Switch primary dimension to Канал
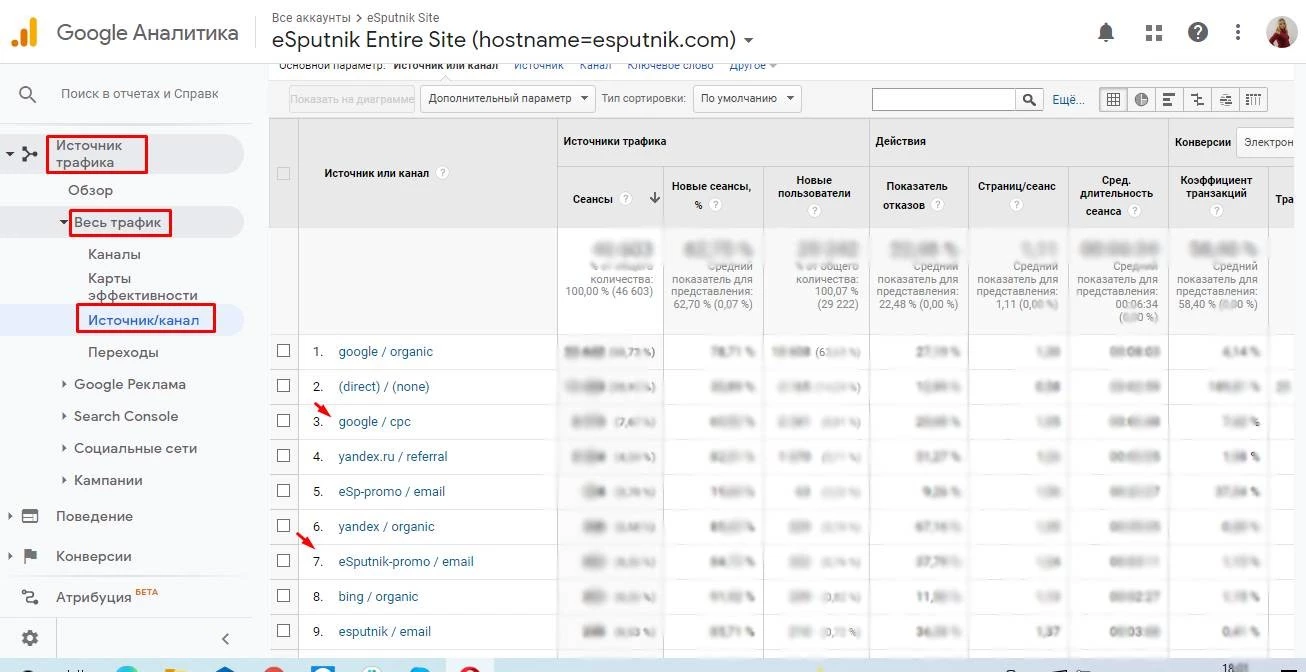Image resolution: width=1306 pixels, height=672 pixels. [x=595, y=66]
